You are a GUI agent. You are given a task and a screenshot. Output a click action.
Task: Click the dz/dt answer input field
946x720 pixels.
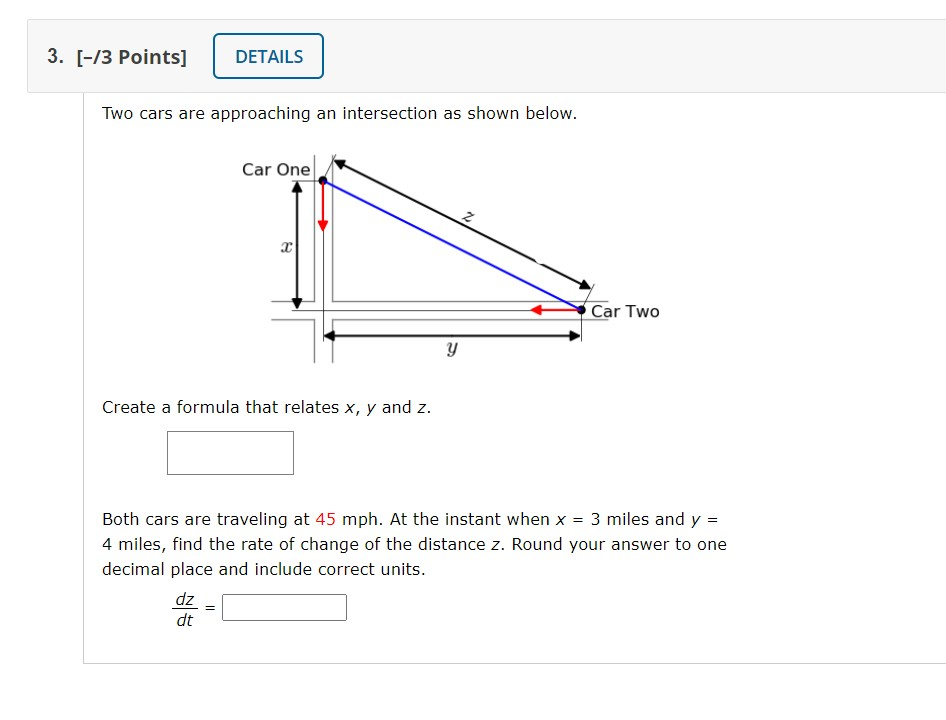point(284,607)
